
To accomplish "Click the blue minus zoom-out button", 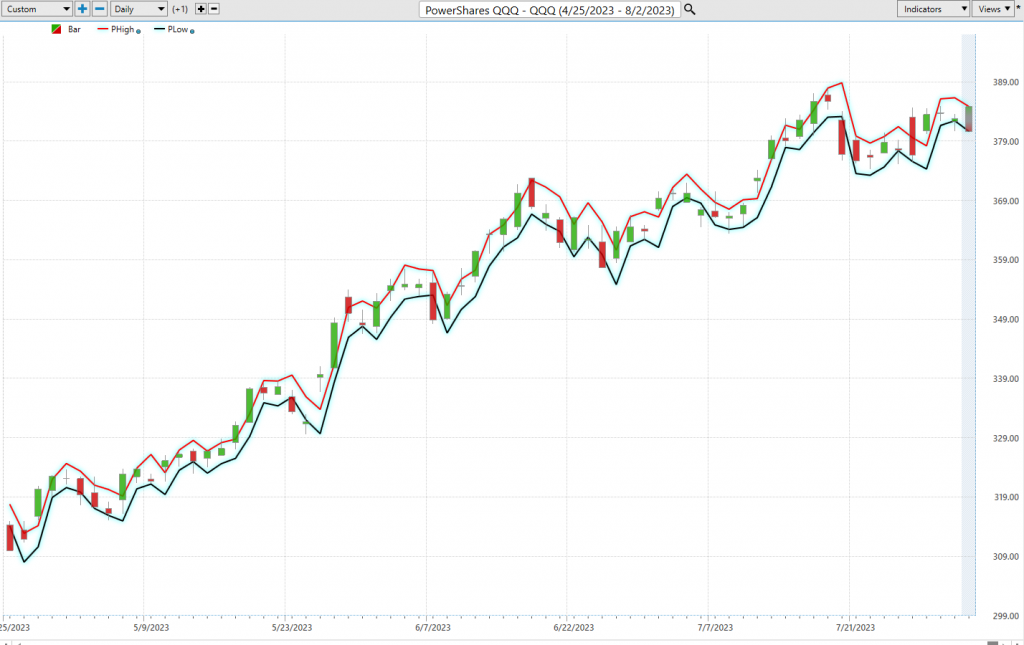I will pos(100,9).
